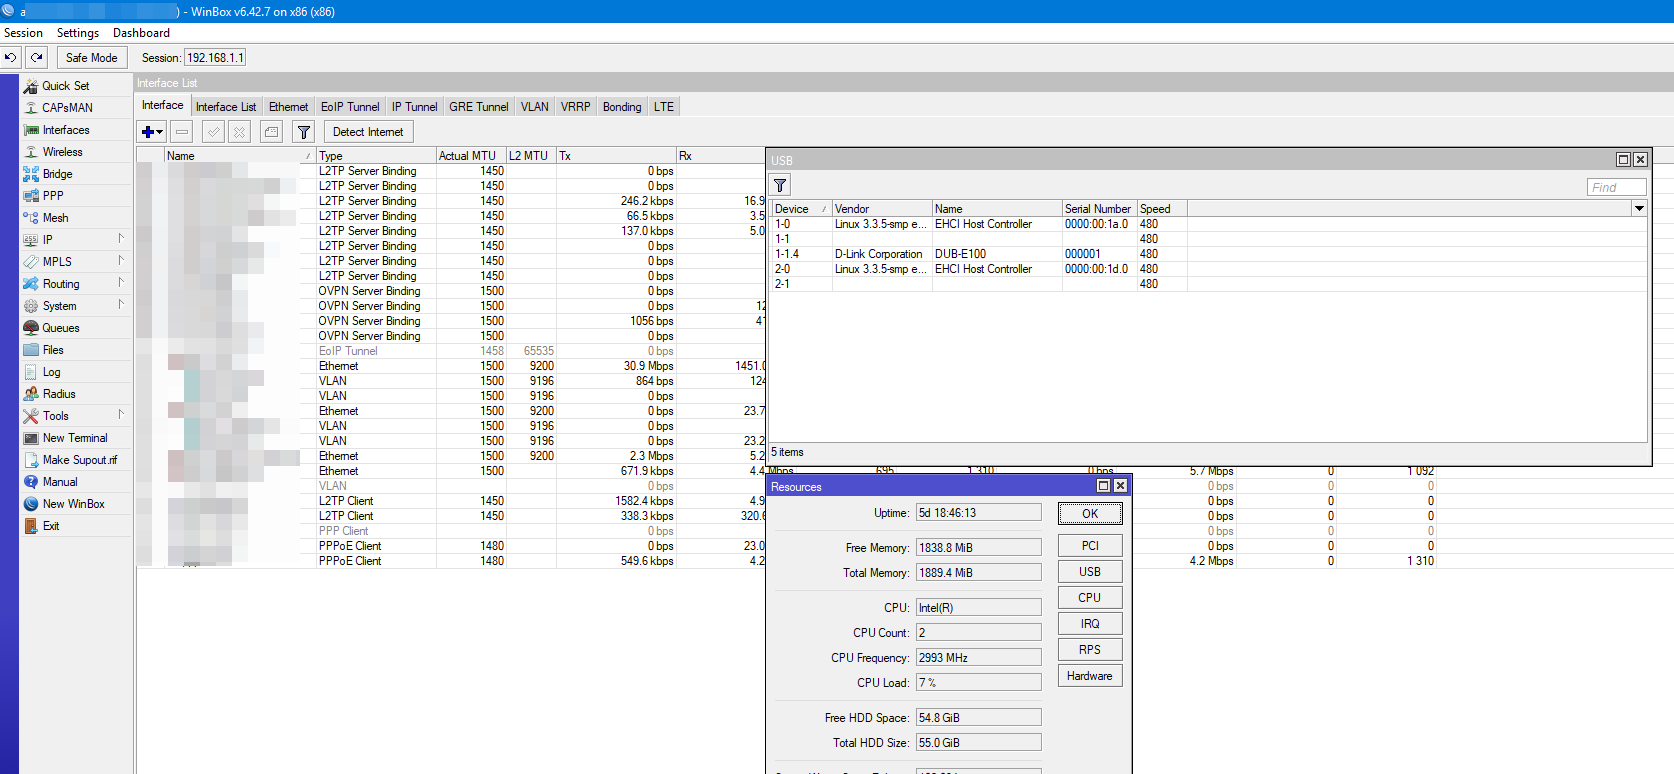Click the disable X toolbar icon
1674x774 pixels.
[x=239, y=132]
